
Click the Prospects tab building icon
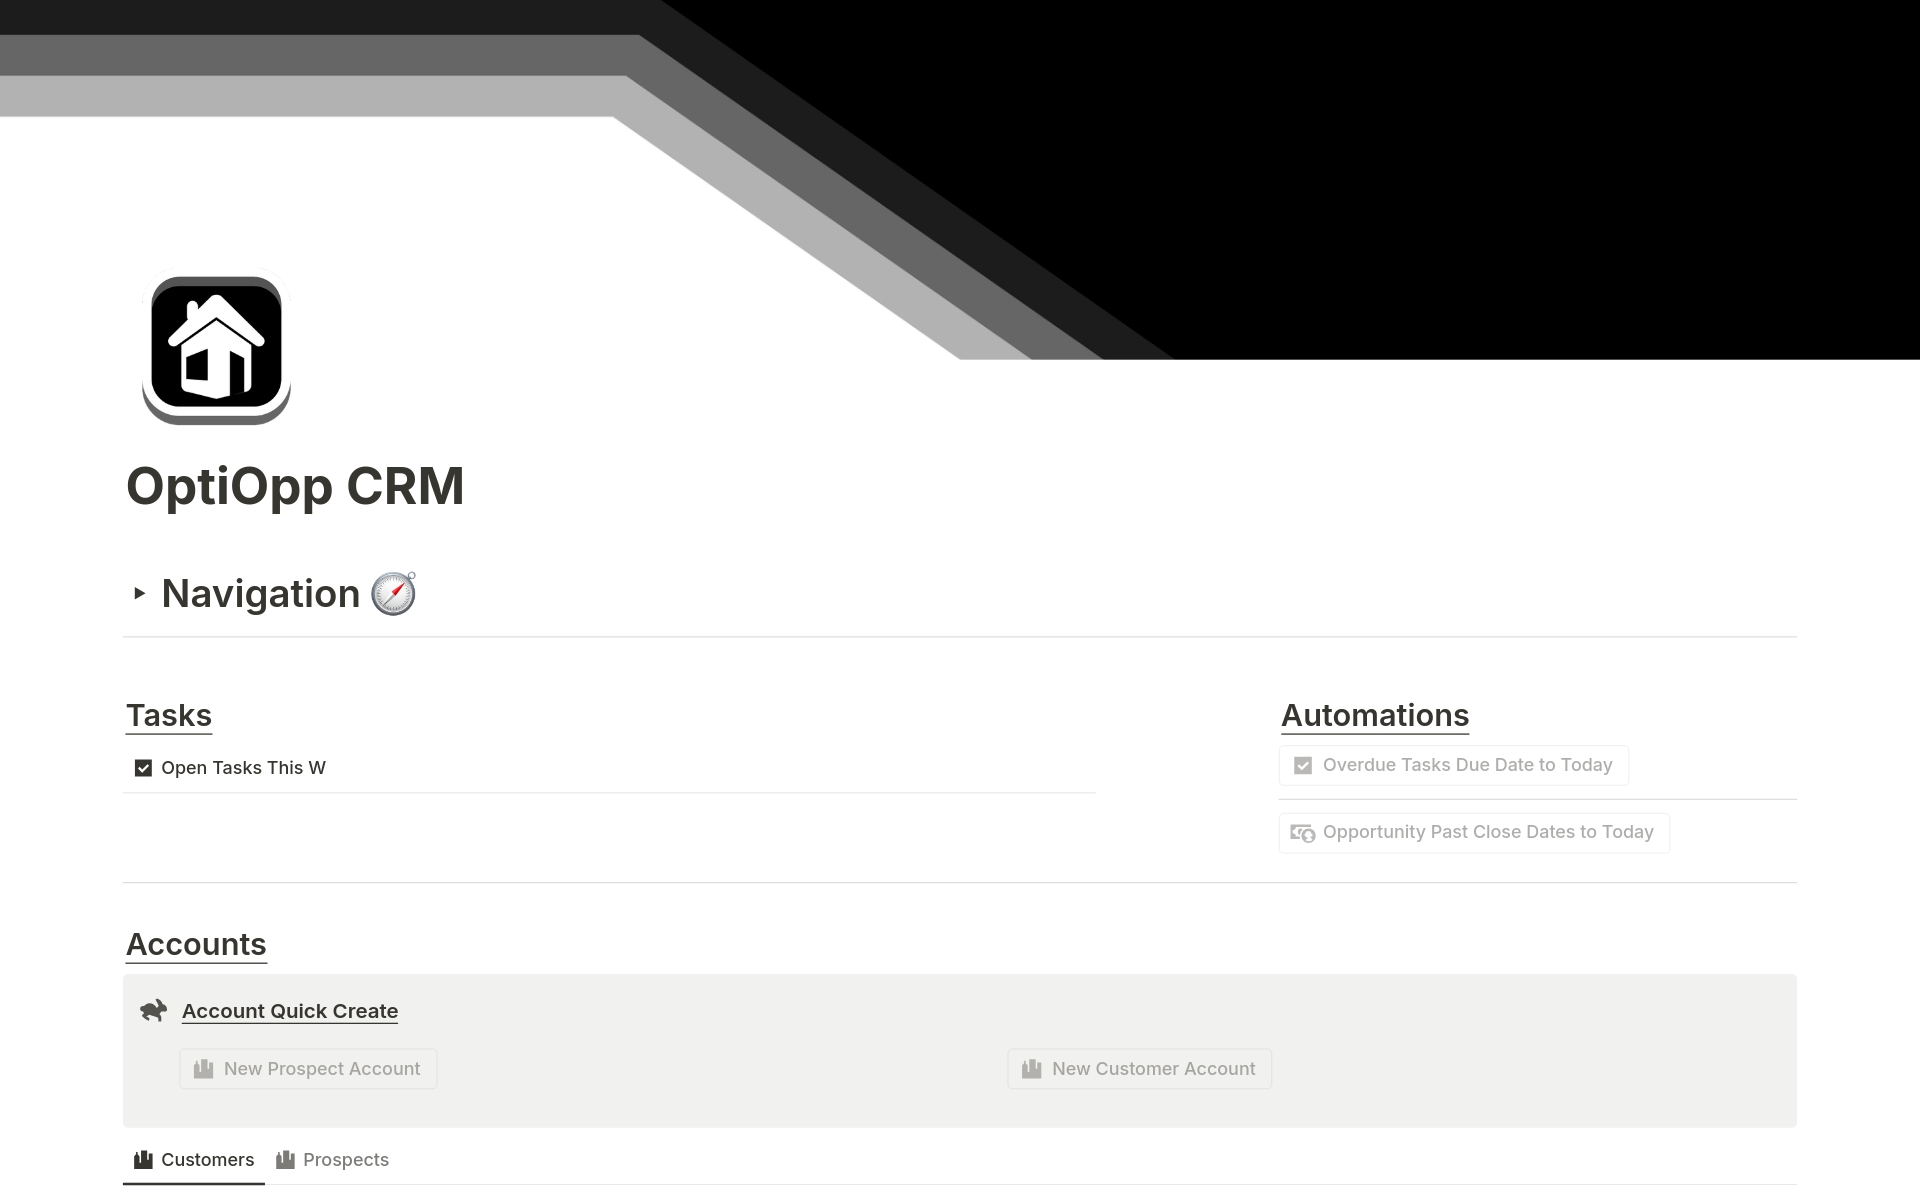click(286, 1159)
